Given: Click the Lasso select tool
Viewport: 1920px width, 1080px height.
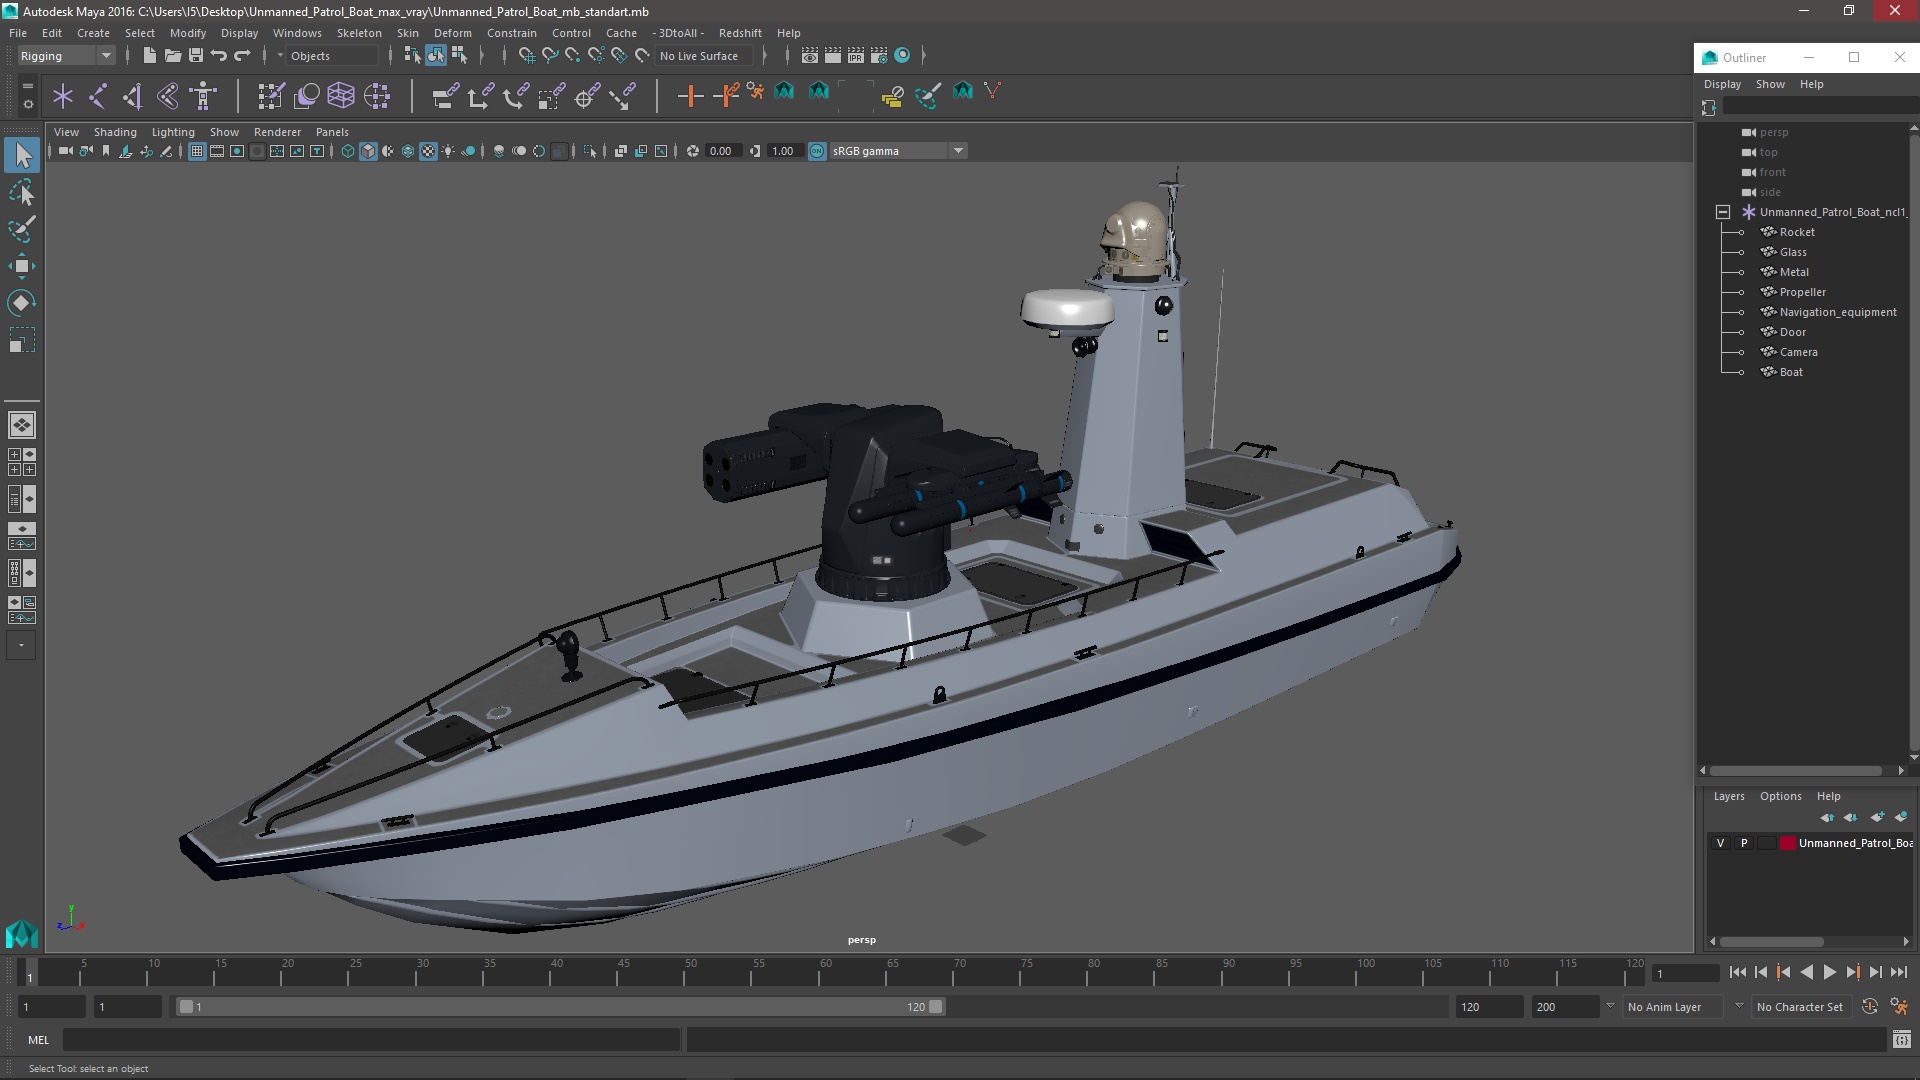Looking at the screenshot, I should [x=21, y=192].
